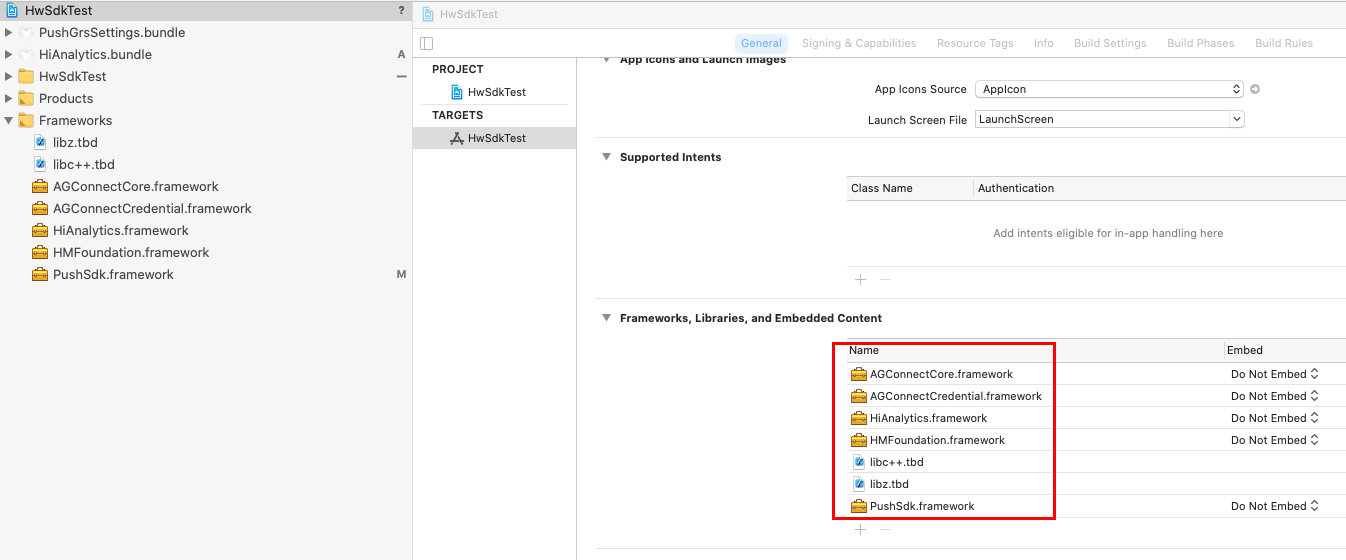Image resolution: width=1346 pixels, height=560 pixels.
Task: Collapse Frameworks, Libraries, and Embedded Content section
Action: coord(606,318)
